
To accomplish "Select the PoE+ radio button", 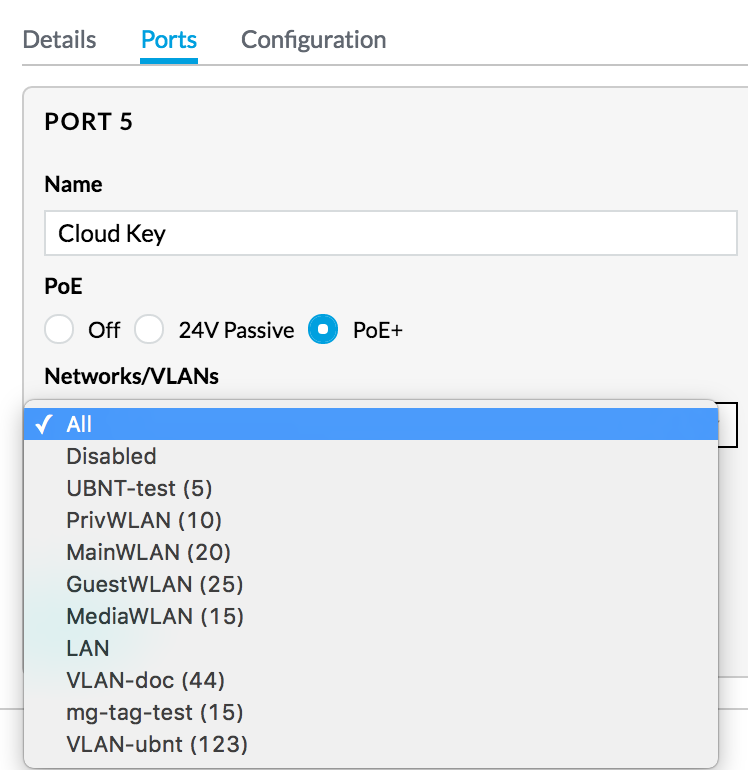I will point(323,329).
